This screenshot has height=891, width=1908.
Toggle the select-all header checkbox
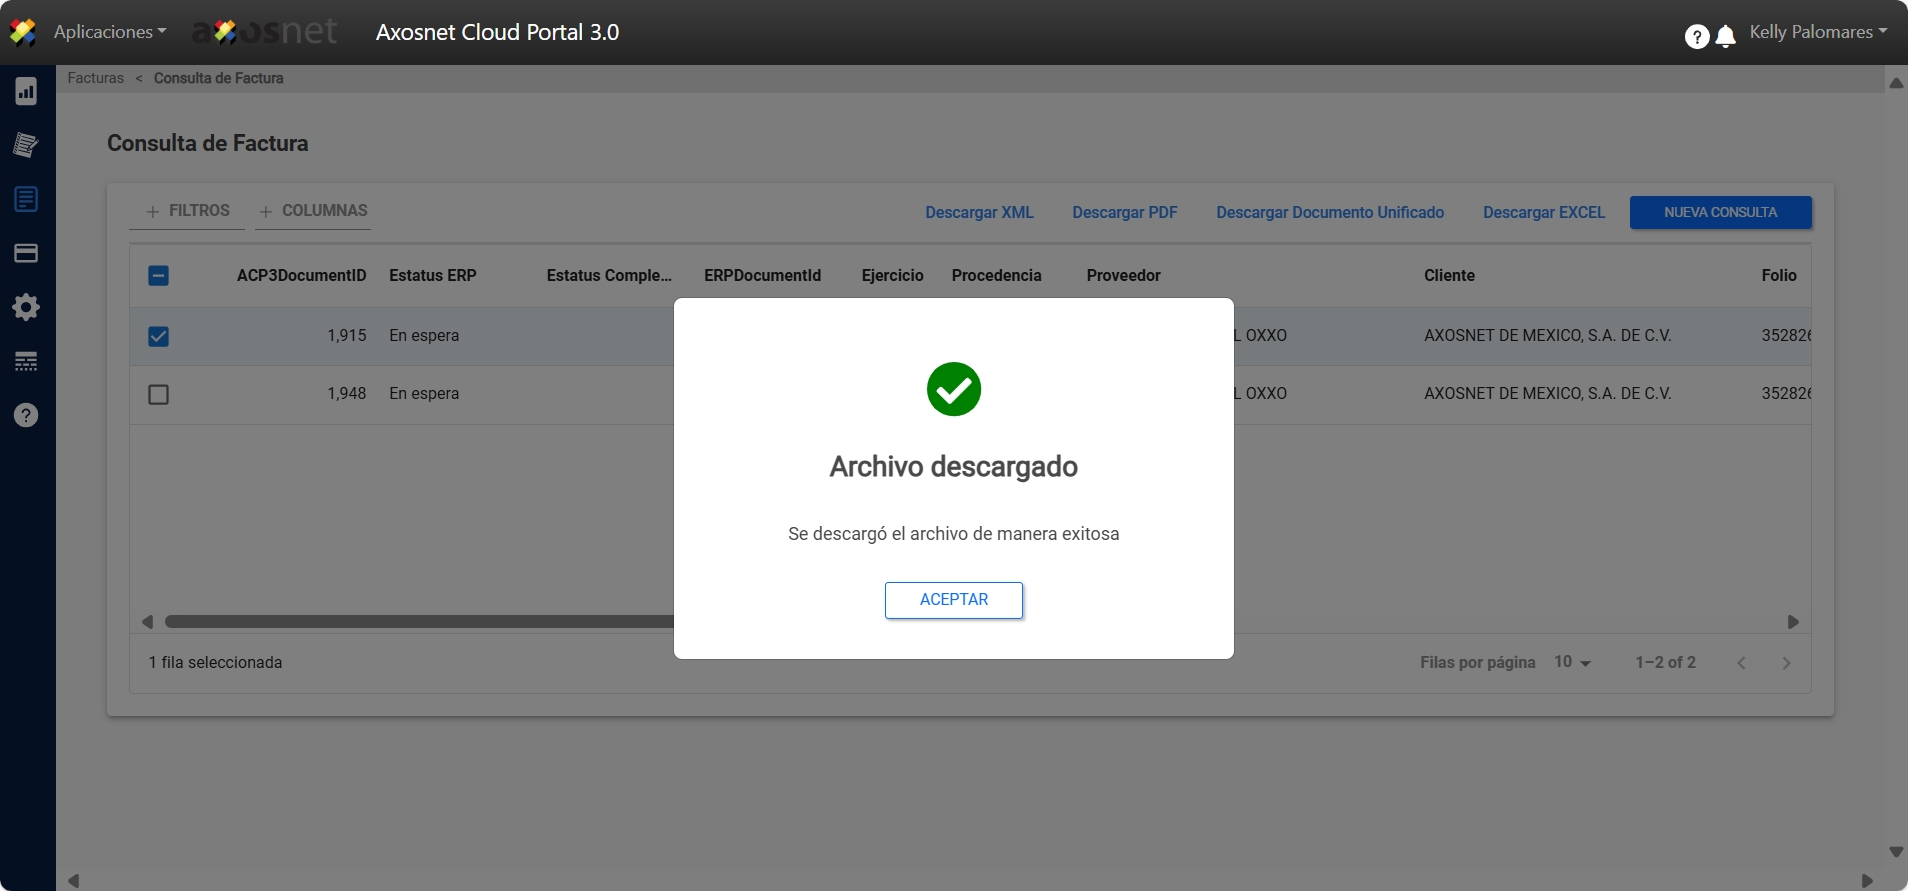tap(158, 276)
